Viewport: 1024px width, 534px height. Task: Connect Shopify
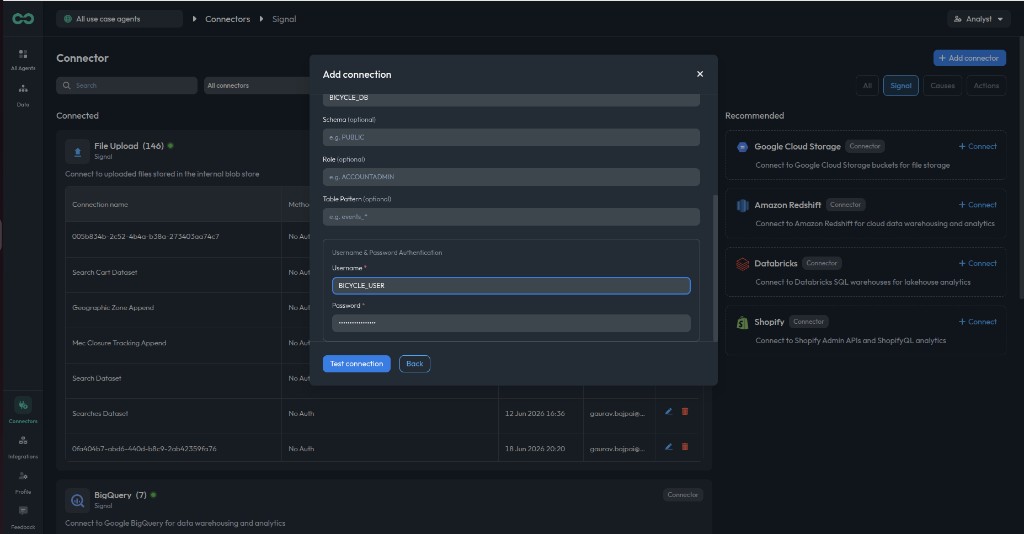click(978, 322)
